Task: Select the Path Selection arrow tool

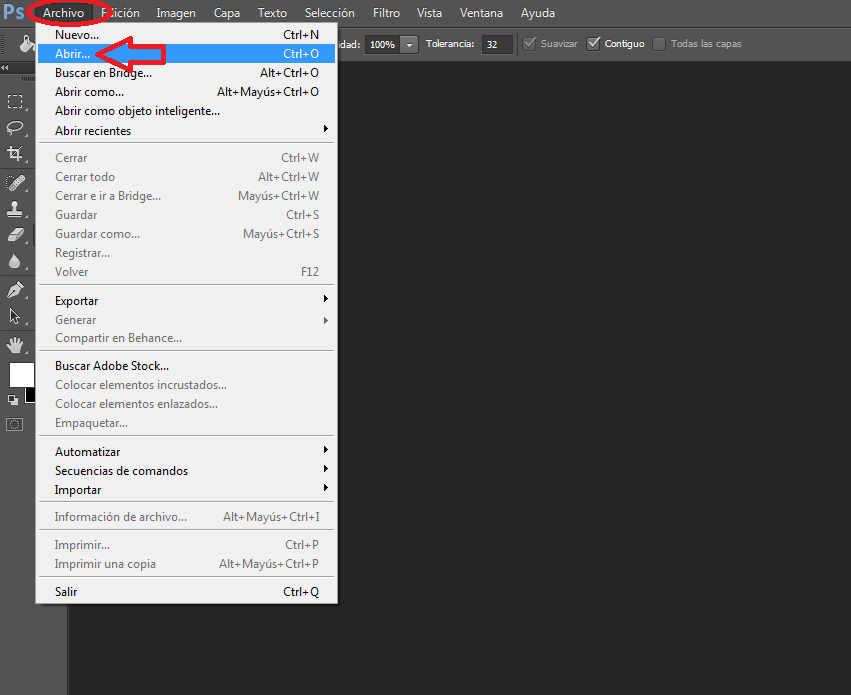Action: click(15, 316)
